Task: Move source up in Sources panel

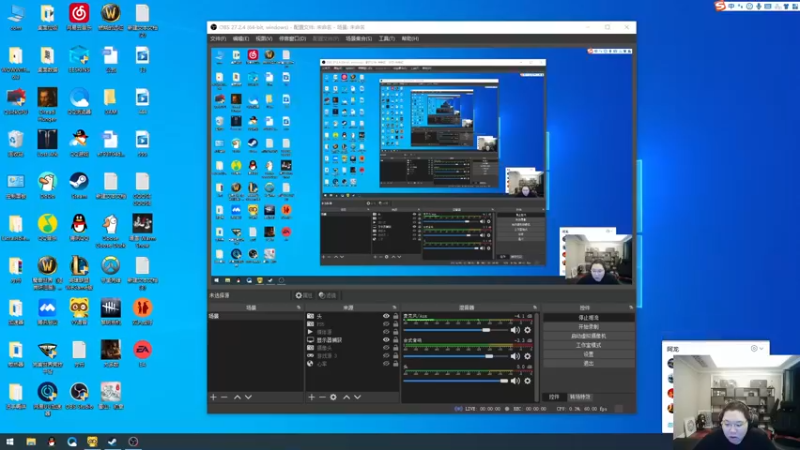Action: (346, 397)
